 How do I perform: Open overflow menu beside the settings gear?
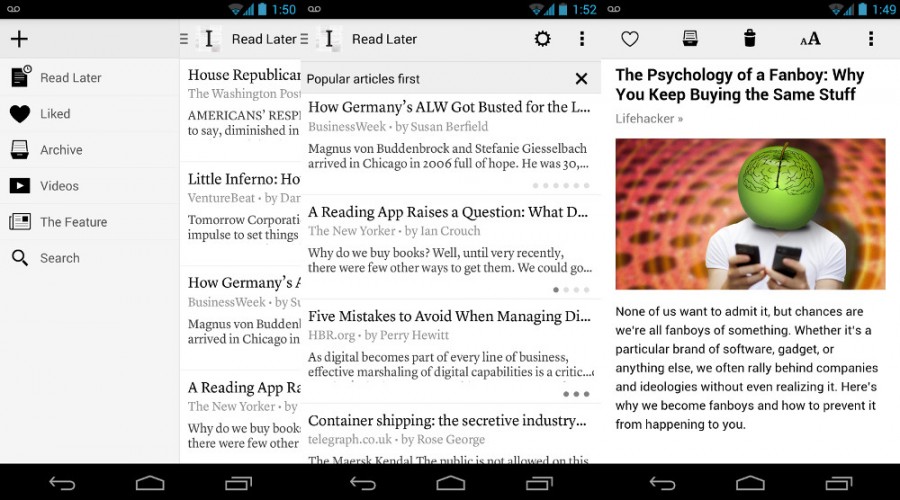[582, 40]
